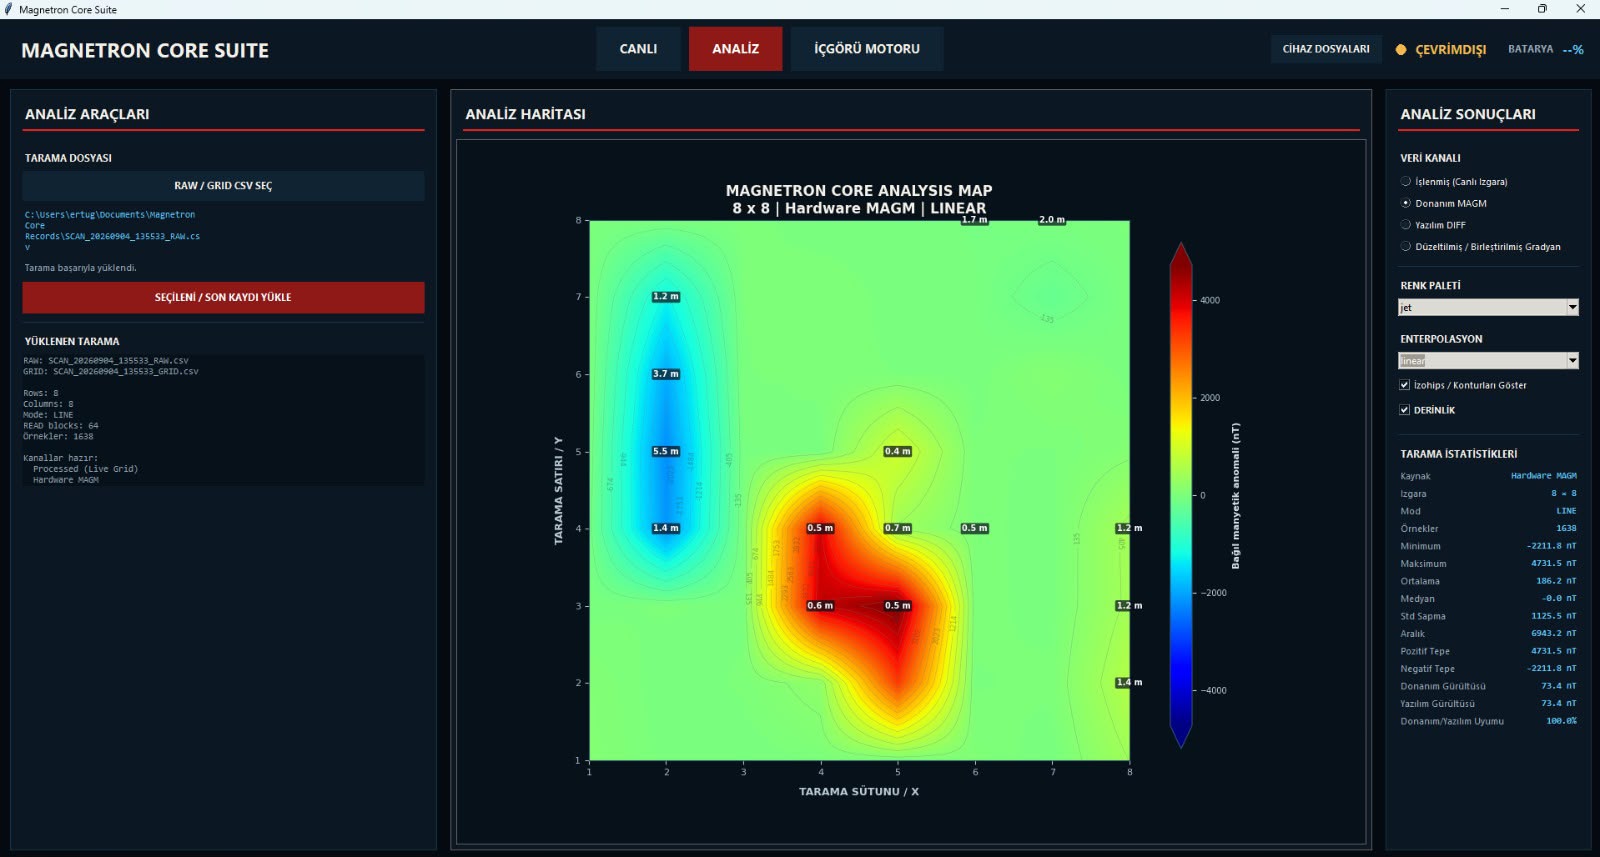The height and width of the screenshot is (857, 1600).
Task: Expand the Enterpolasyon linear combo box
Action: [x=1488, y=360]
